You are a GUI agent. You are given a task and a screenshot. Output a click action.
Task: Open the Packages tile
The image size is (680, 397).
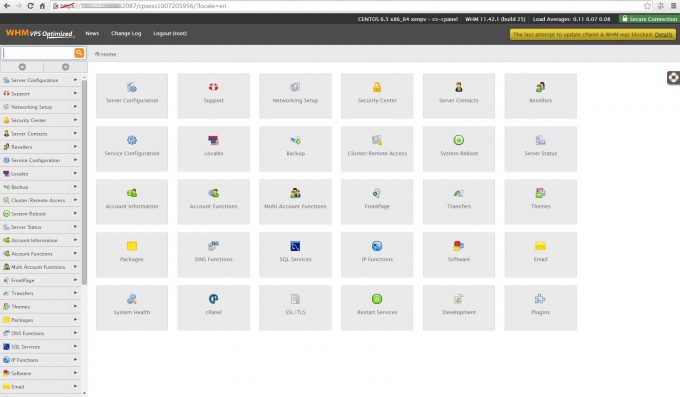pos(132,255)
